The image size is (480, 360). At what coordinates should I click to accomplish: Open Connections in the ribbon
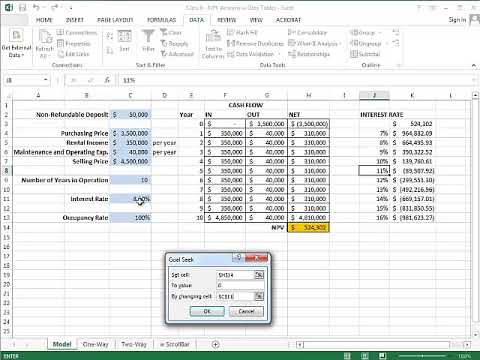pos(77,33)
